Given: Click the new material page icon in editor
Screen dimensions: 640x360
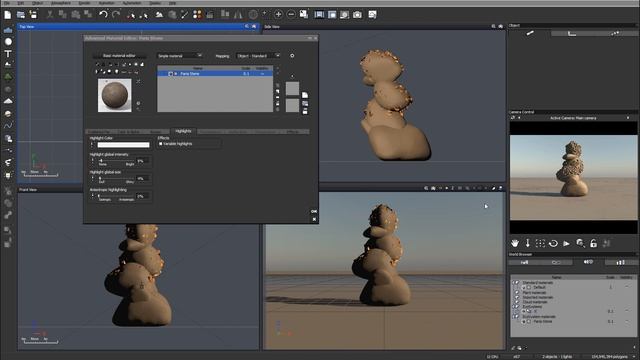Looking at the screenshot, I should [305, 95].
